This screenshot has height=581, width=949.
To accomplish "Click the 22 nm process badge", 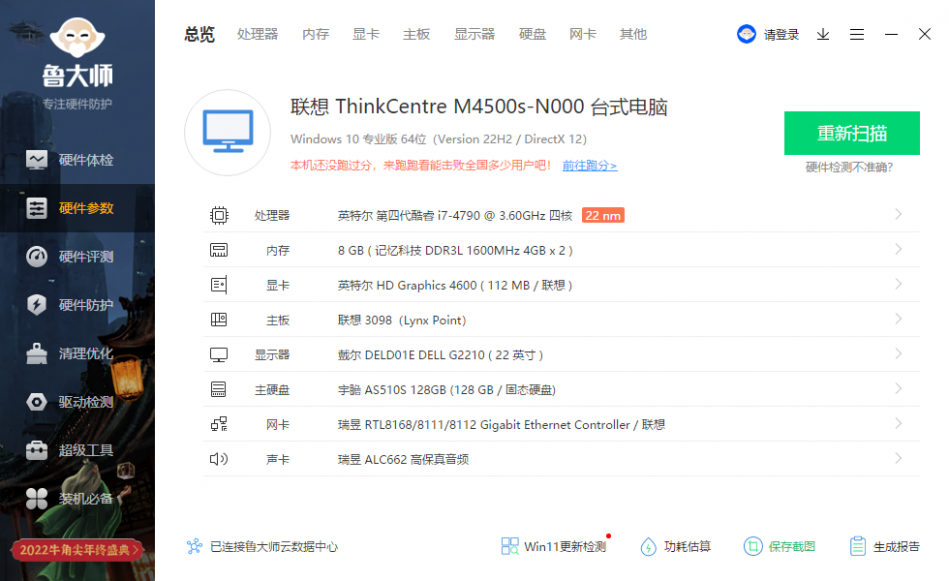I will [603, 215].
